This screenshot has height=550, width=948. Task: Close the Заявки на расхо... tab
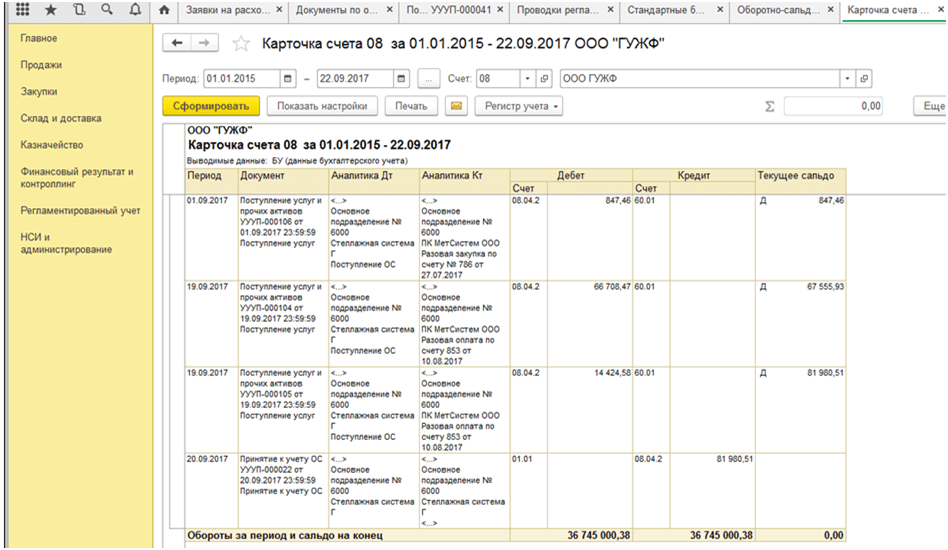(279, 10)
